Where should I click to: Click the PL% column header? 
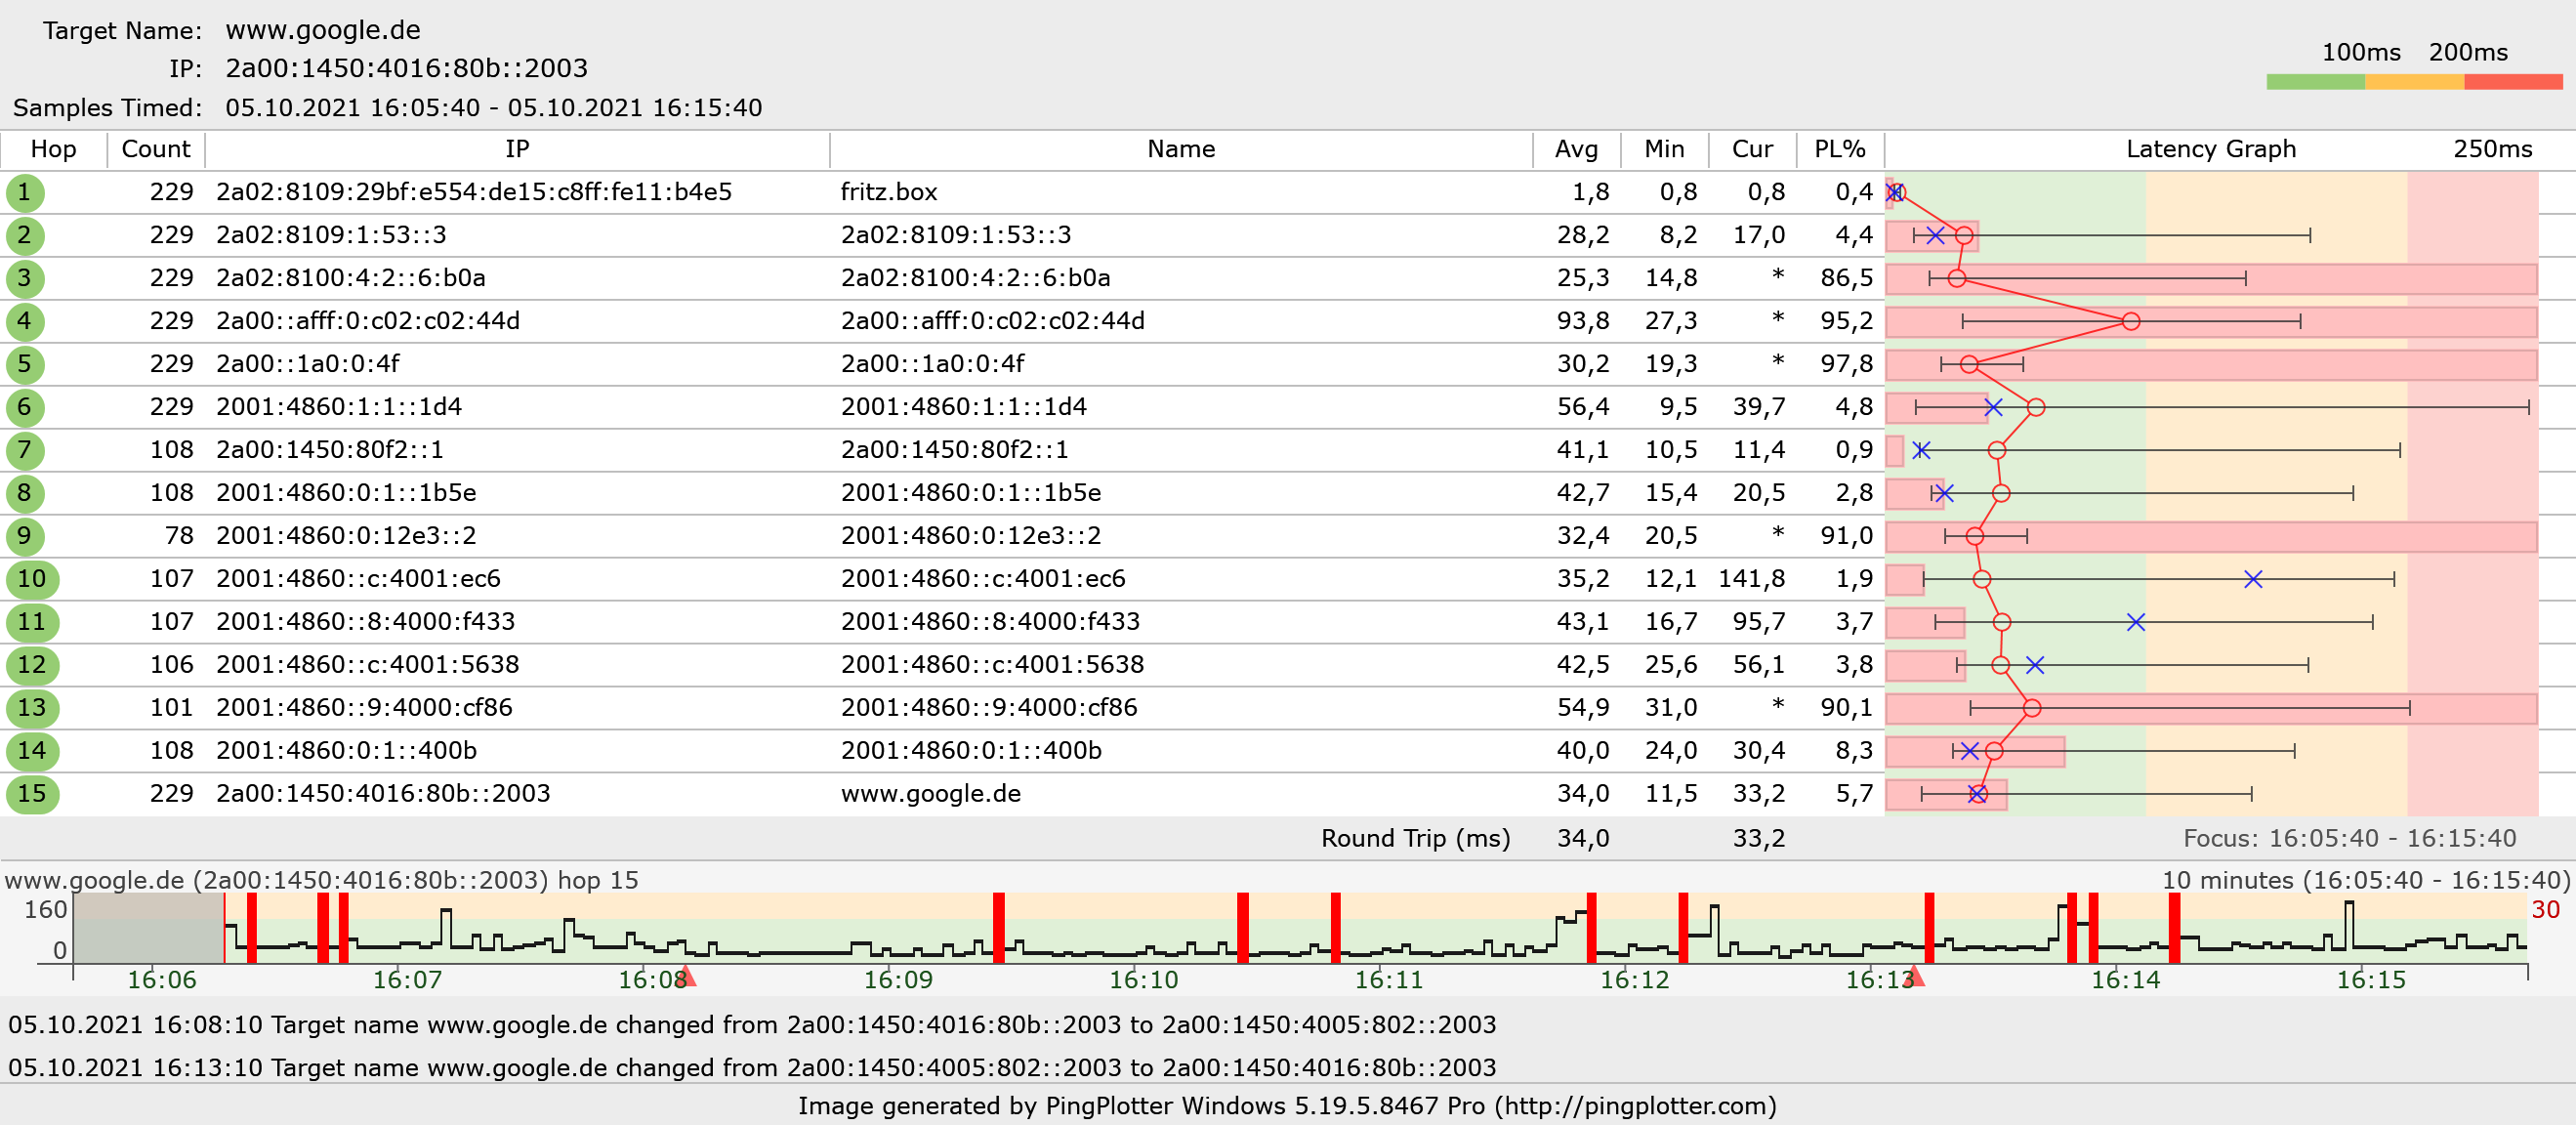click(1838, 149)
